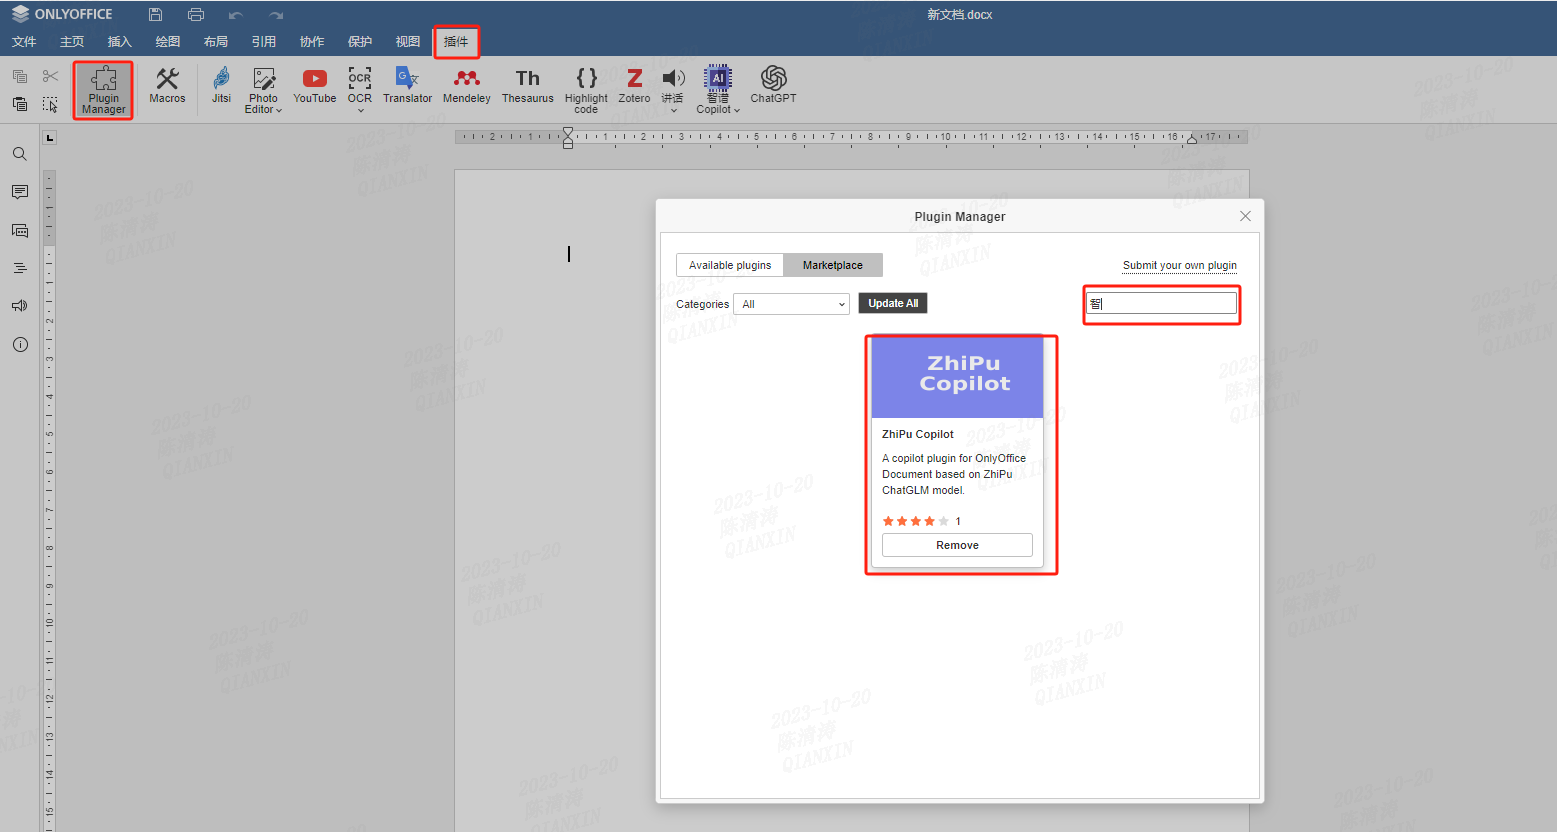This screenshot has width=1557, height=832.
Task: Close the Plugin Manager dialog
Action: tap(1245, 216)
